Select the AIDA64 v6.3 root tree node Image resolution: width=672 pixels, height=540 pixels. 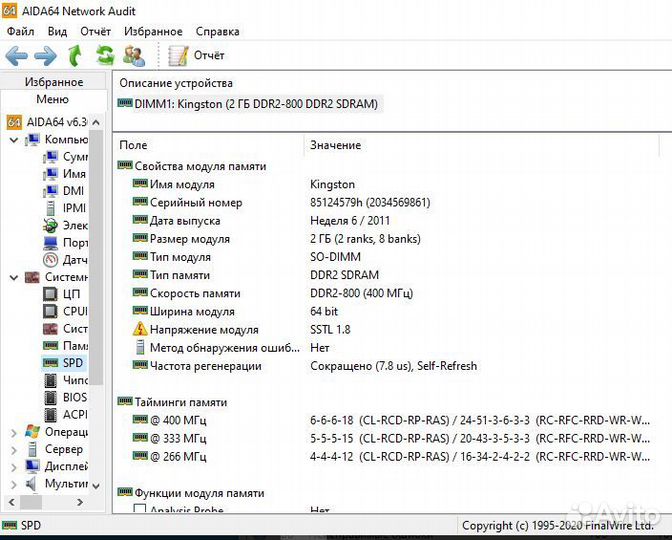(x=47, y=122)
